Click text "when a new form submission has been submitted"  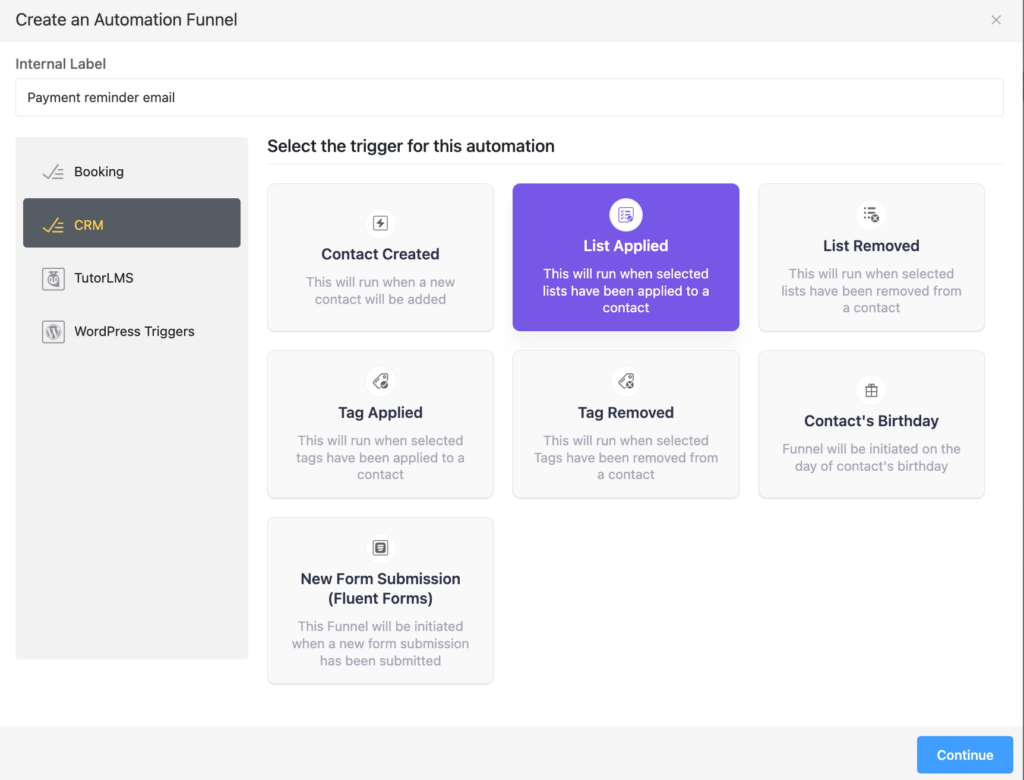coord(380,652)
